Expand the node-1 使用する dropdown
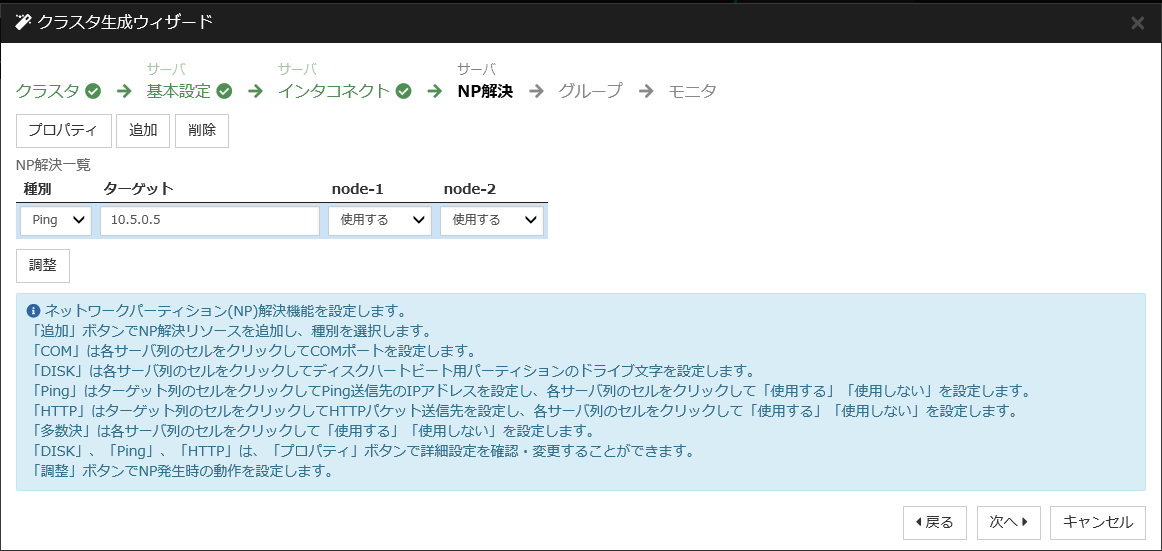The height and width of the screenshot is (551, 1162). [x=379, y=220]
